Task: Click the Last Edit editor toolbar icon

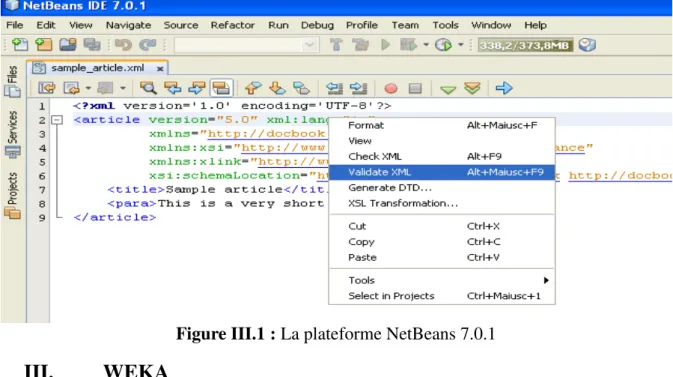Action: pos(46,88)
